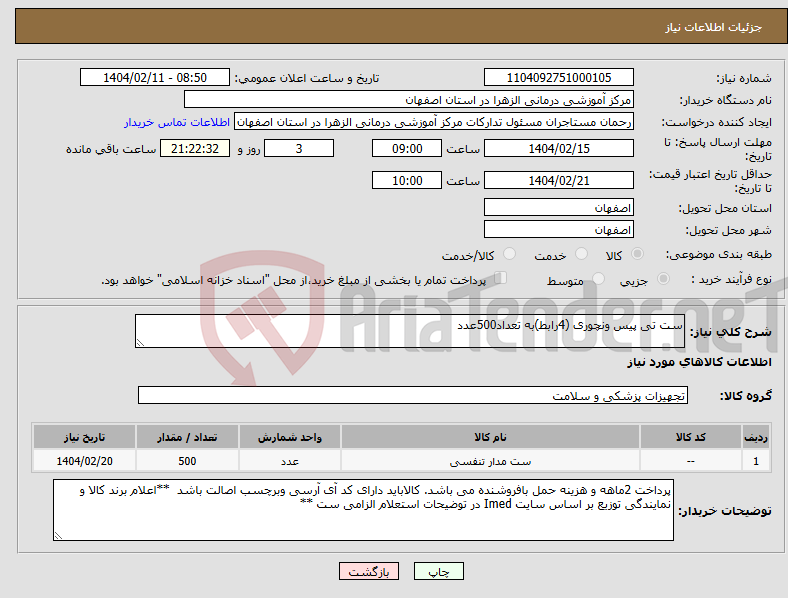Click the جزئیات اطلاعات نیاز page header
The width and height of the screenshot is (788, 598).
713,27
